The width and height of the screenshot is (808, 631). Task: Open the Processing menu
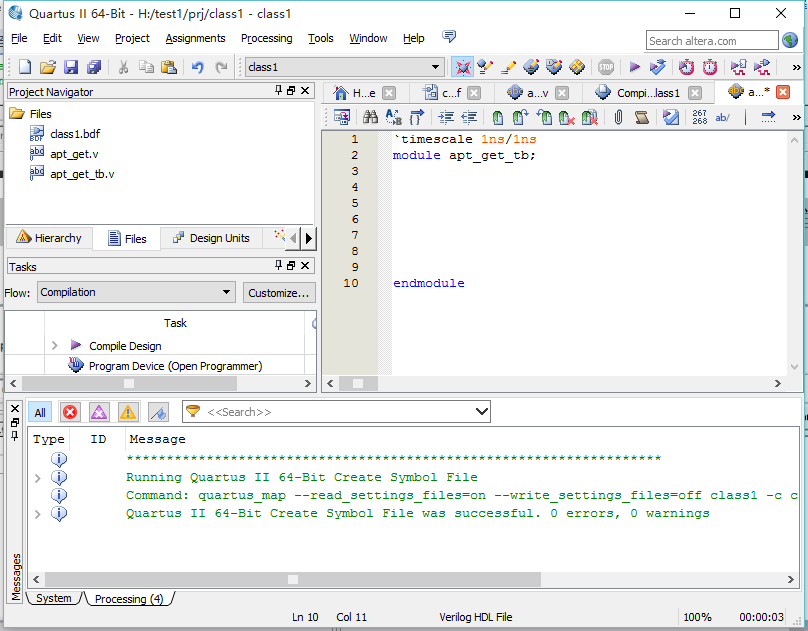pos(266,38)
